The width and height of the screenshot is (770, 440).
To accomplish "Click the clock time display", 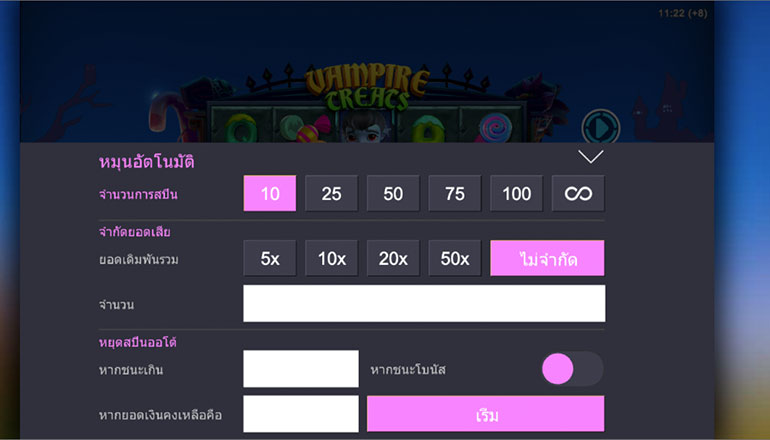I will [683, 14].
